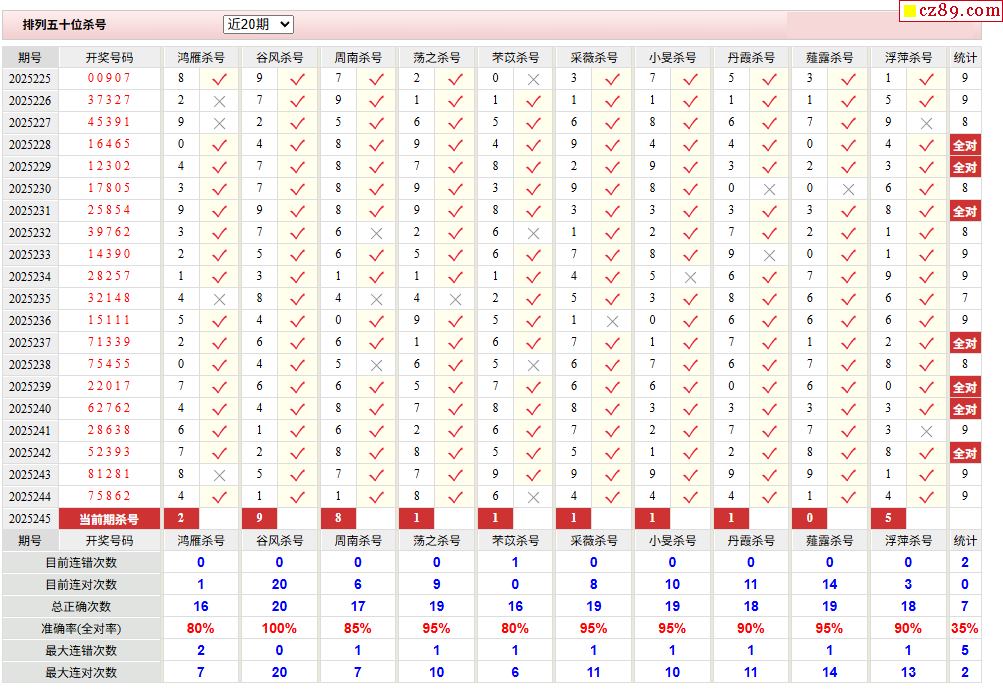Image resolution: width=1003 pixels, height=693 pixels.
Task: Click the red check under 谷风杀号 in row 2025225
Action: point(297,79)
